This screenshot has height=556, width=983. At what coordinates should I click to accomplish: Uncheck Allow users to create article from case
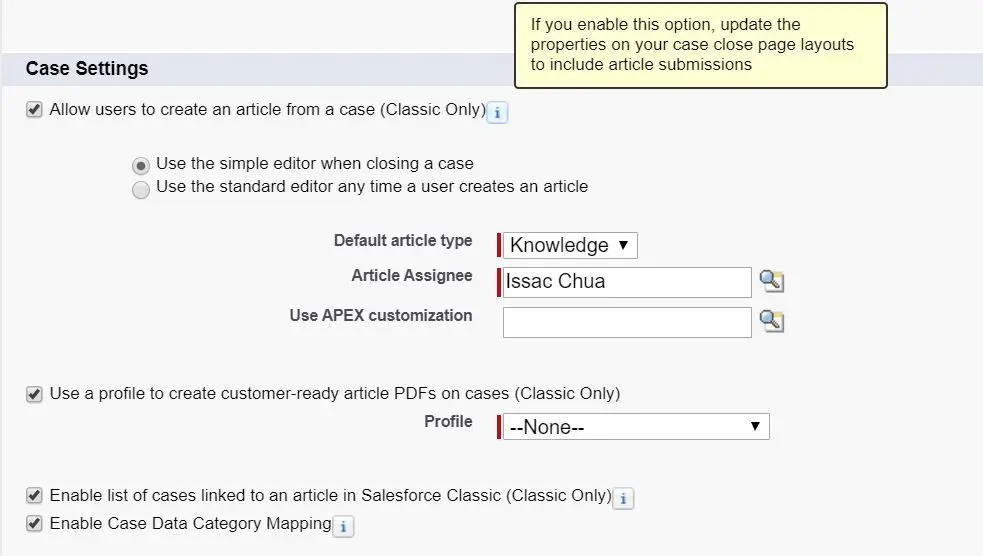pos(34,110)
